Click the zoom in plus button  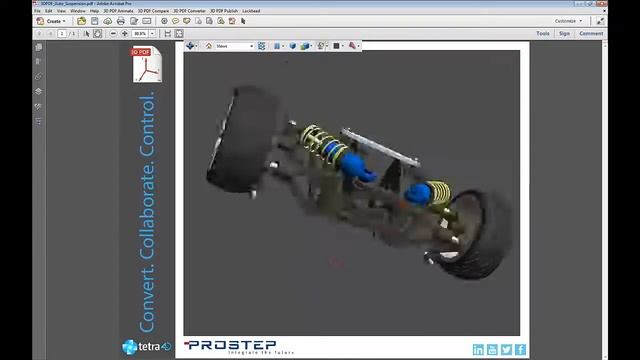(124, 33)
